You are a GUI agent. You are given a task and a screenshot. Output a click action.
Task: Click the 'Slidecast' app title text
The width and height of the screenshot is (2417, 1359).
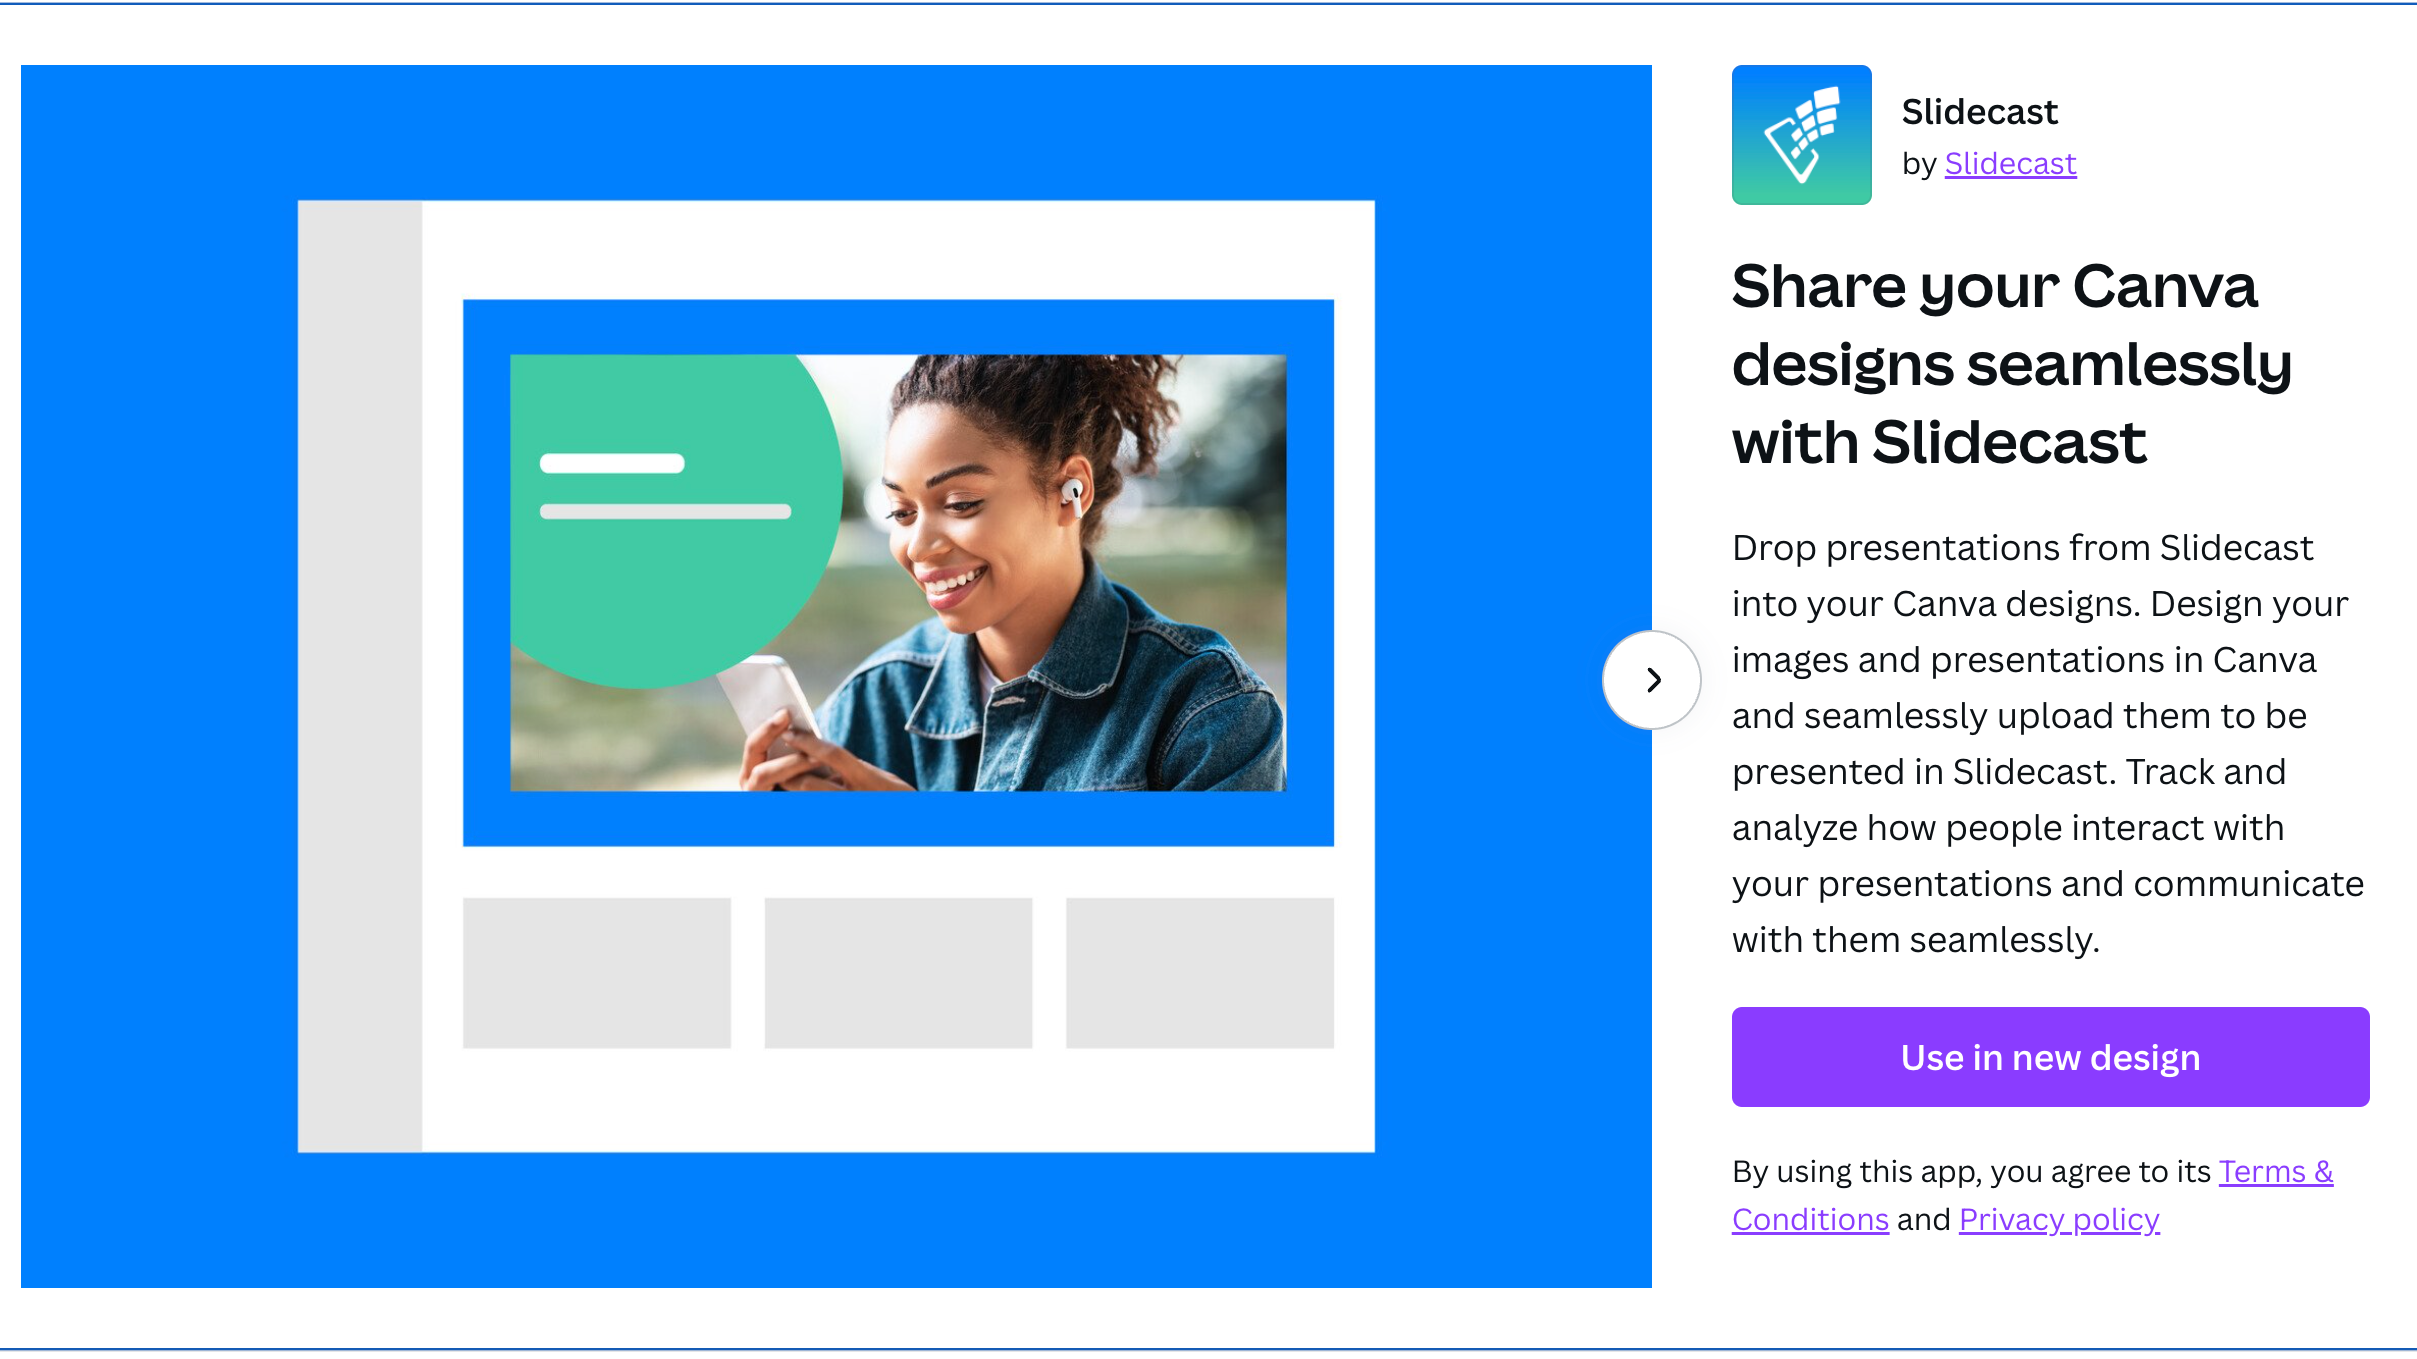point(1979,111)
